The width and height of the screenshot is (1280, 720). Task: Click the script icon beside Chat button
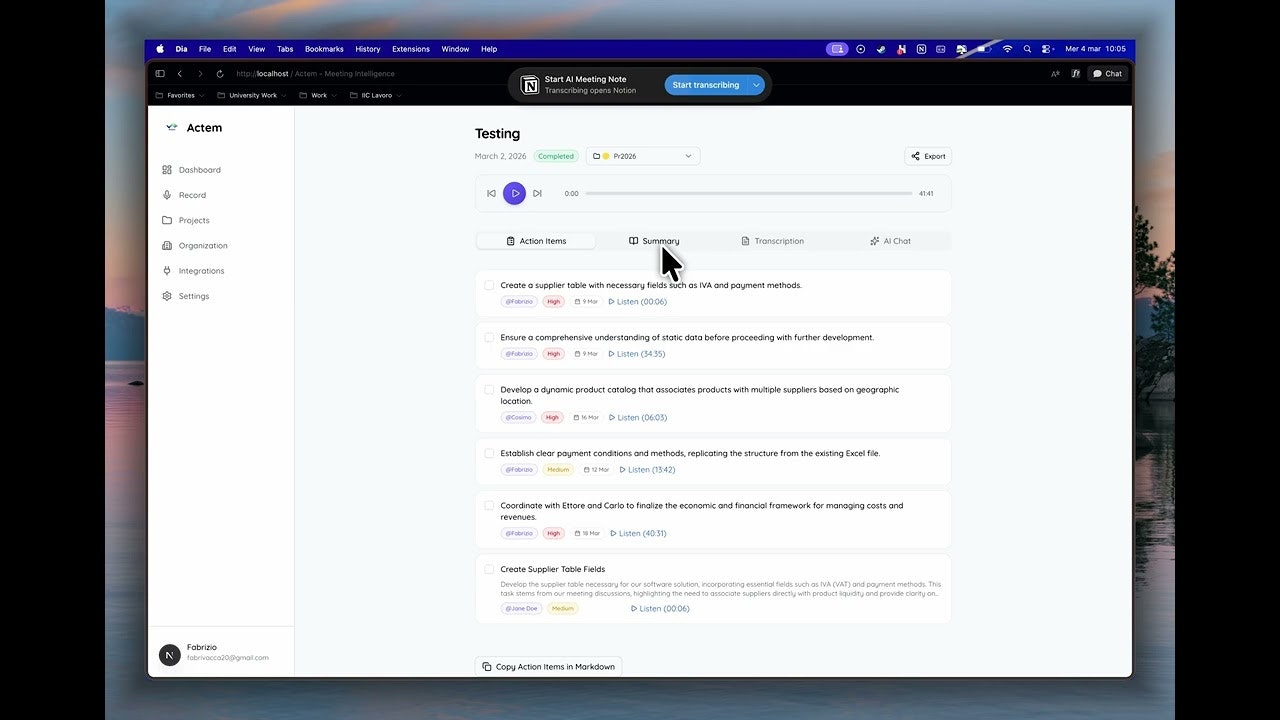(1075, 73)
